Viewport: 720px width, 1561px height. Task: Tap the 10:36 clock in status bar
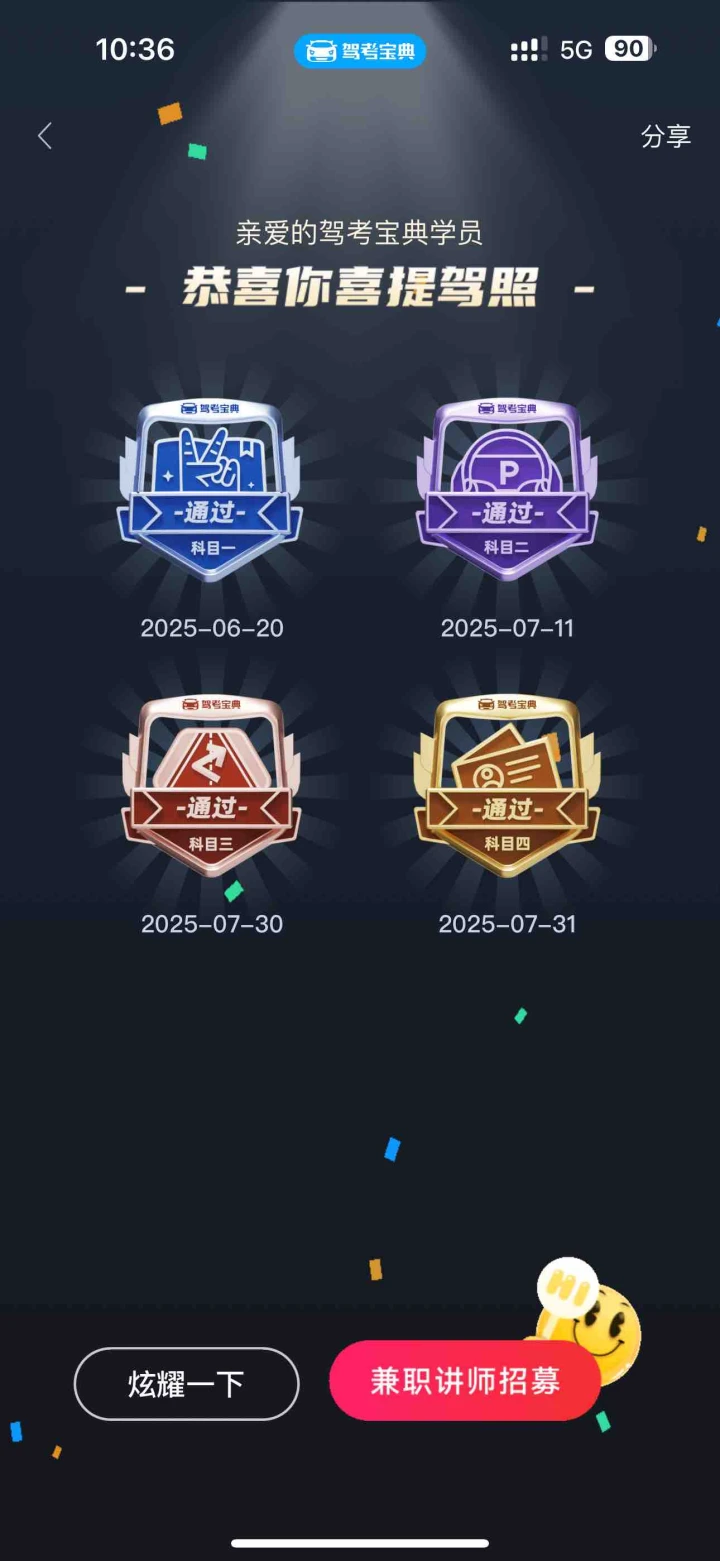click(135, 49)
